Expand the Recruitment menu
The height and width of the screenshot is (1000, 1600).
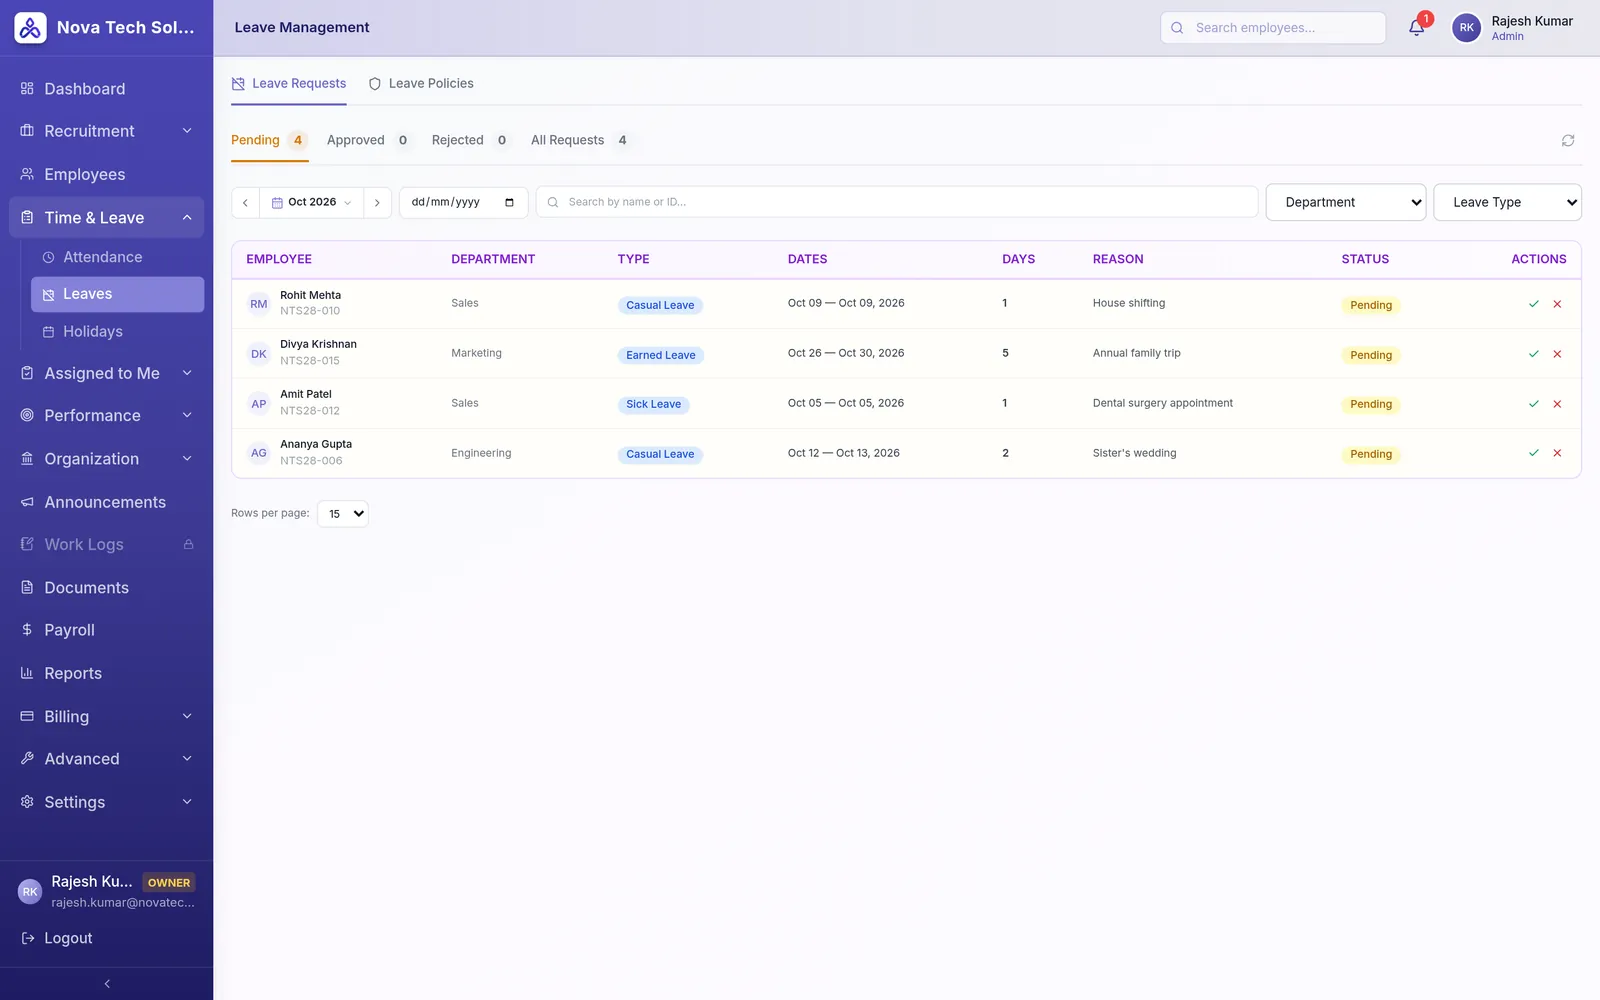click(x=107, y=131)
